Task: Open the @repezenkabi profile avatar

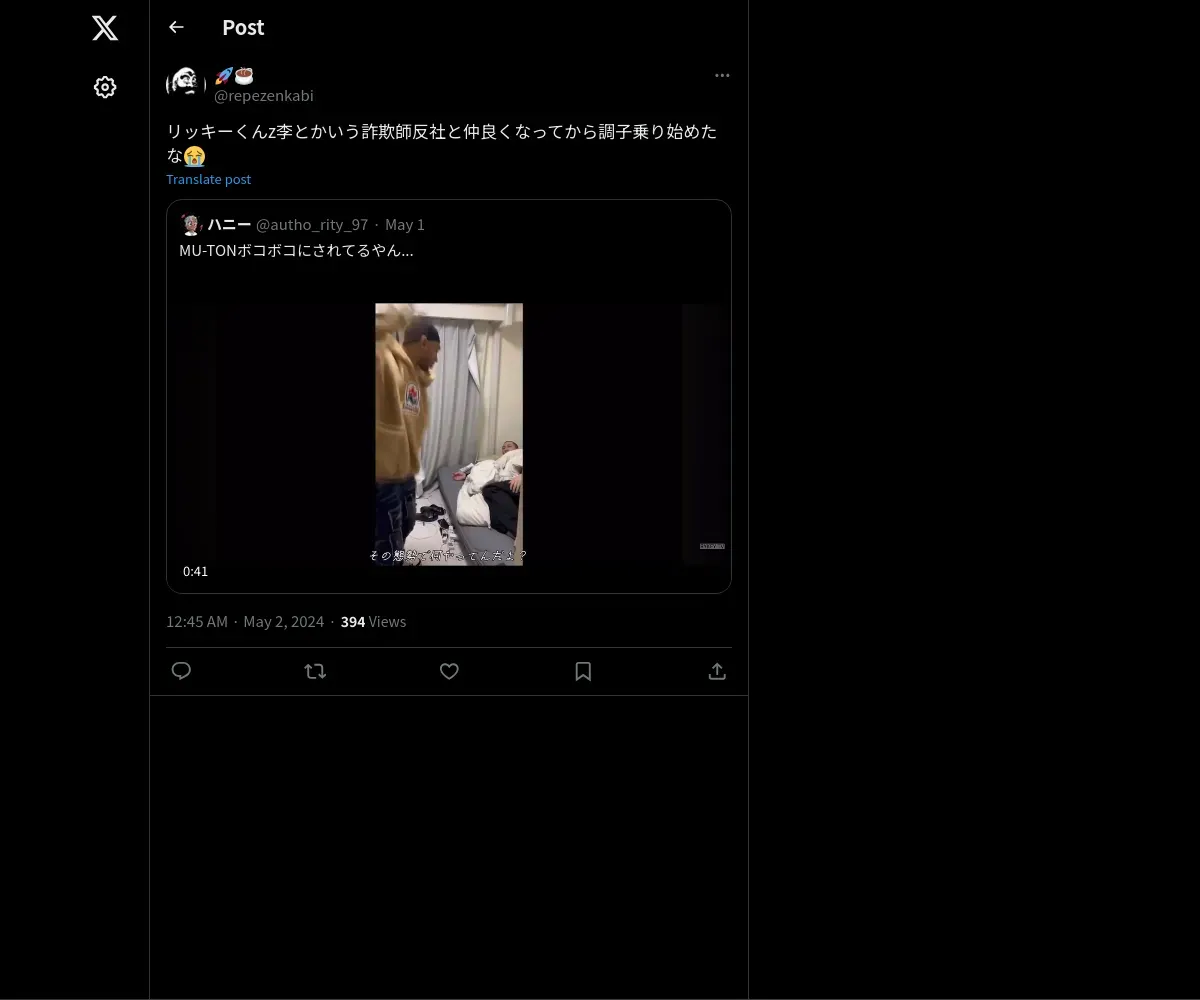Action: tap(186, 84)
